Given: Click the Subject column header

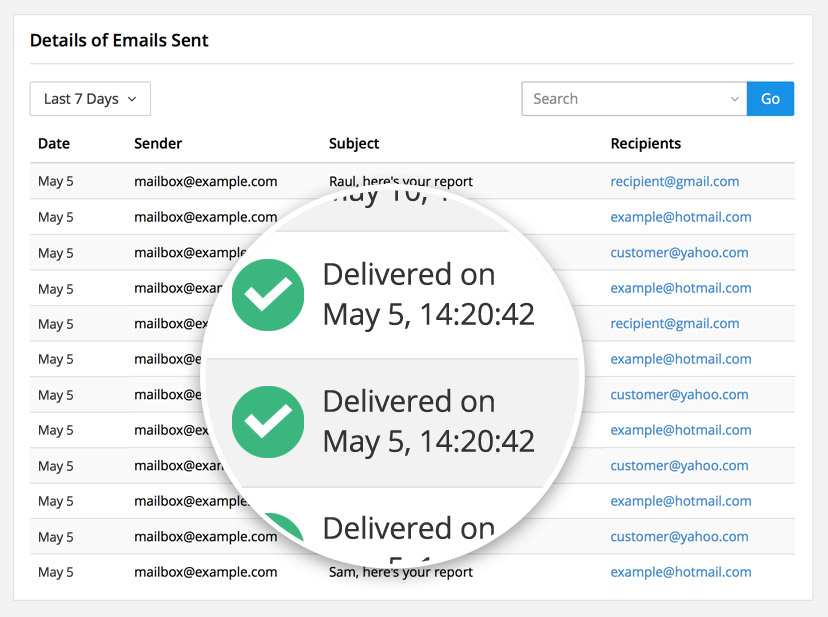Looking at the screenshot, I should click(354, 144).
